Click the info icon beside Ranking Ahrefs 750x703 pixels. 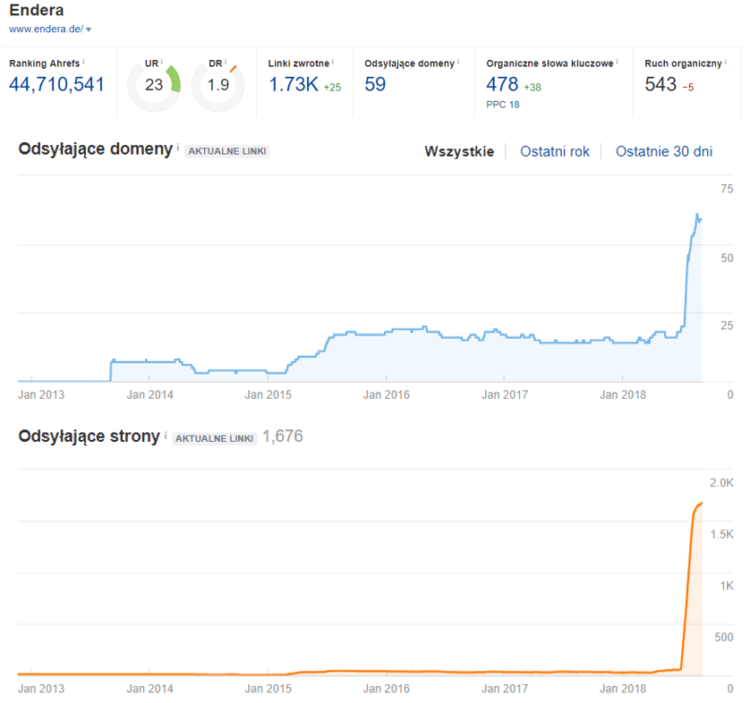pos(83,61)
